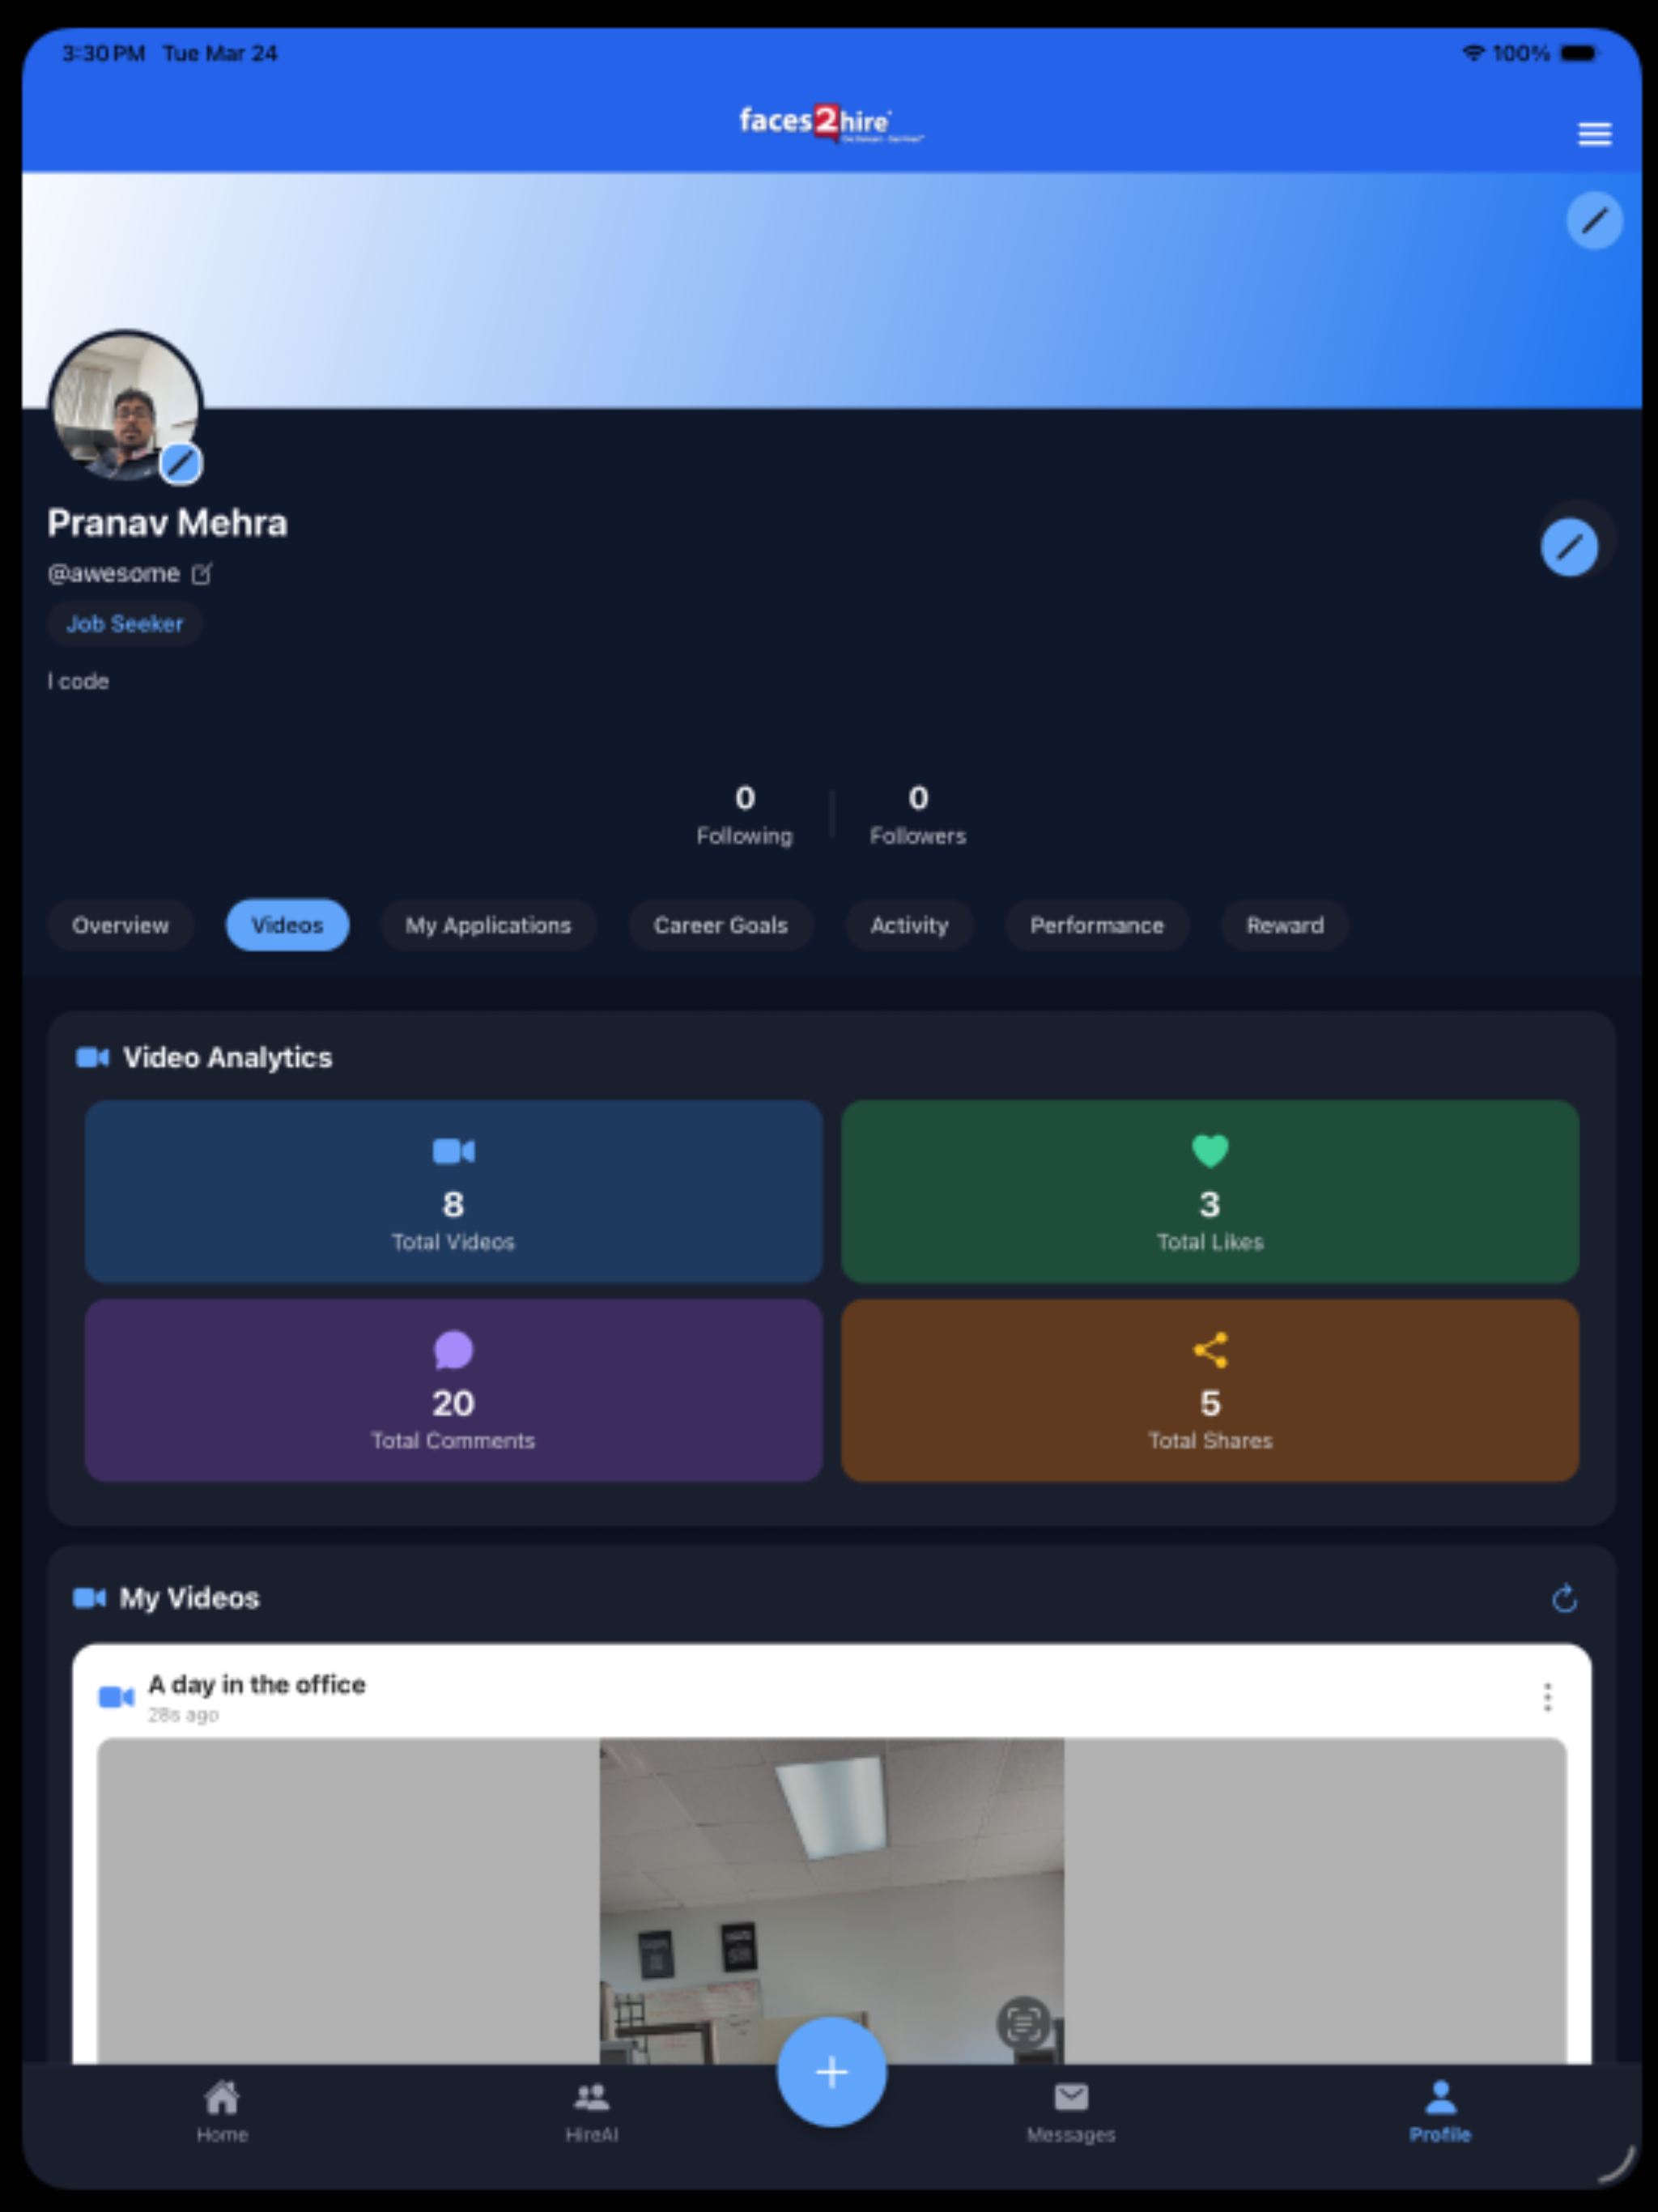Screen dimensions: 1658x2212
Task: Tap the 3:30 PM clock
Action: (x=103, y=53)
